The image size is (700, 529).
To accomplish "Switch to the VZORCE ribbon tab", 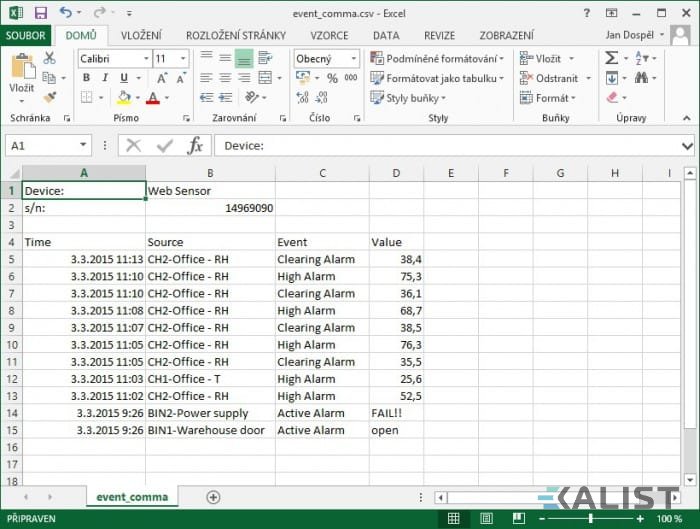I will coord(329,36).
